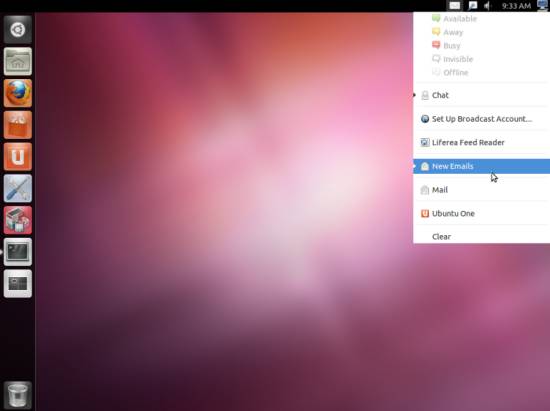This screenshot has height=411, width=550.
Task: Open the Ubuntu Dash home button
Action: tap(18, 29)
